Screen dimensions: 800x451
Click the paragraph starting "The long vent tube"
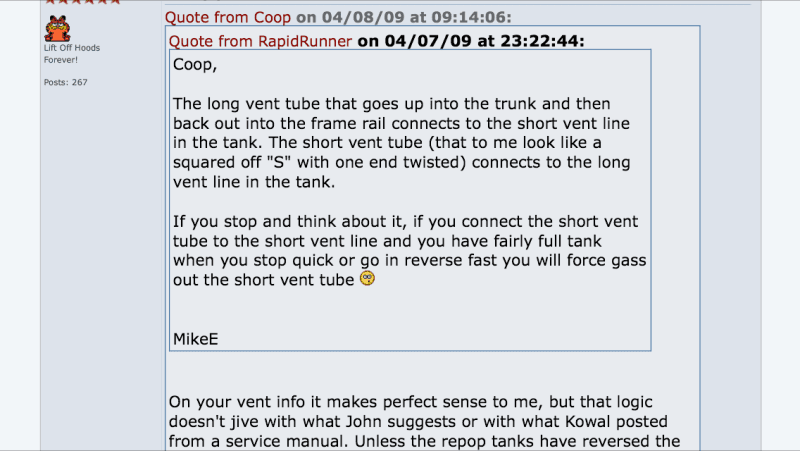point(400,143)
